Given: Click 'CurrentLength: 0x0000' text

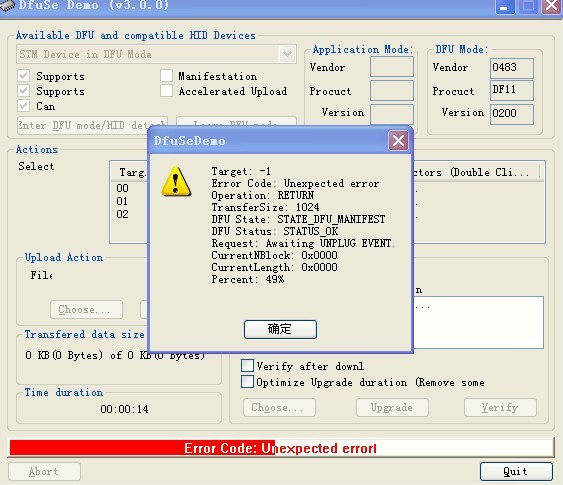Looking at the screenshot, I should tap(274, 267).
